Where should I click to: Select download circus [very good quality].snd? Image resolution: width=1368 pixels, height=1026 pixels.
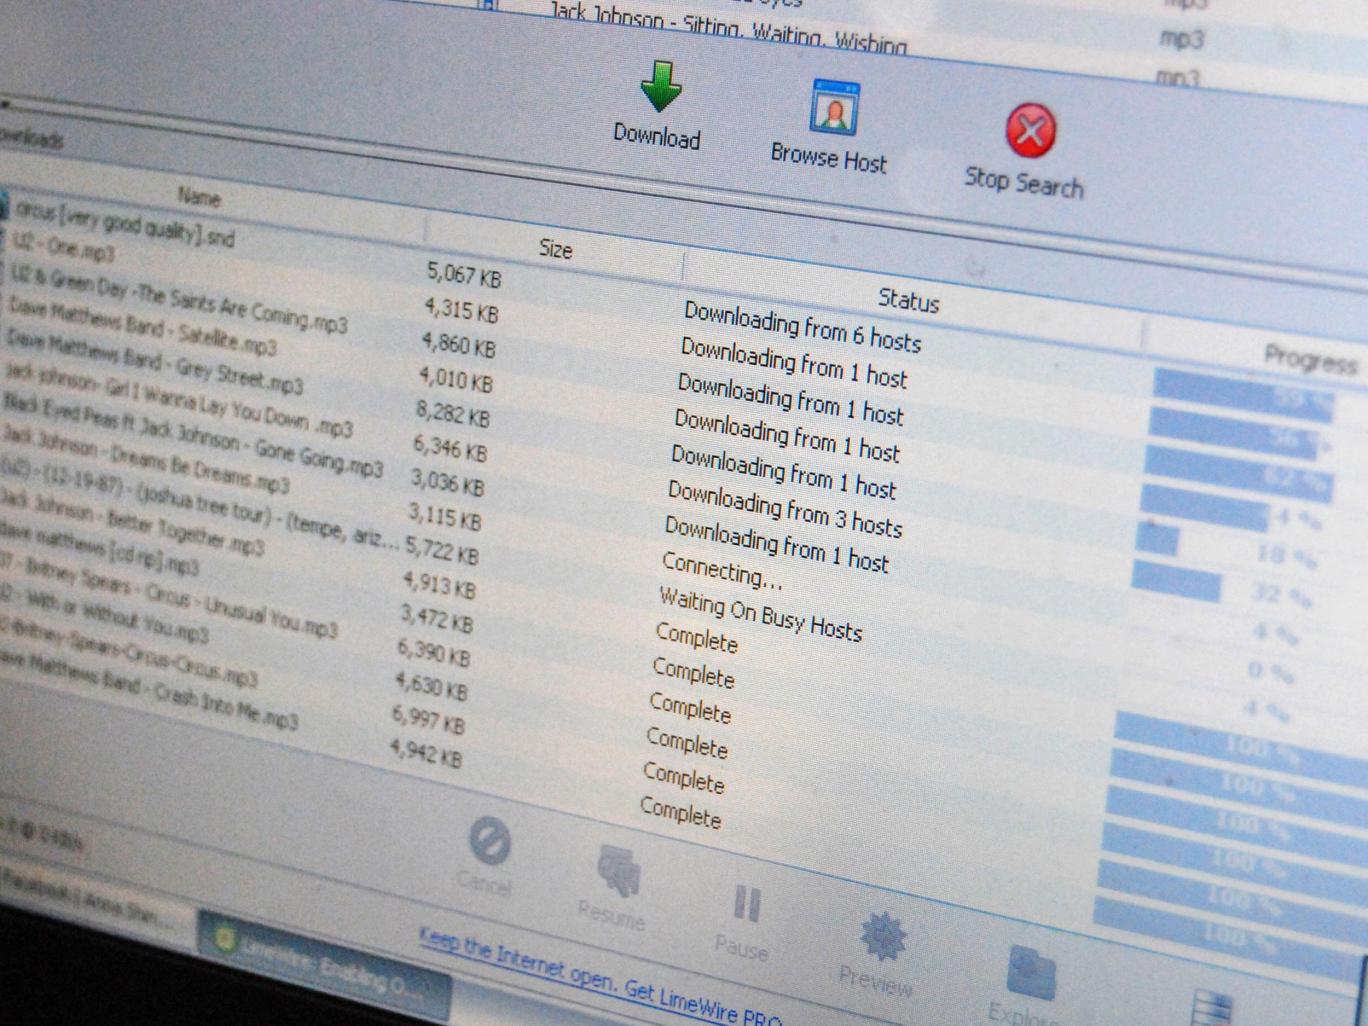coord(126,224)
